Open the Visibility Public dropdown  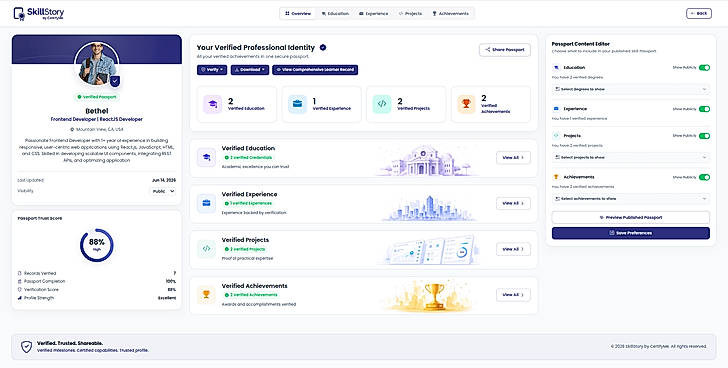[x=163, y=191]
